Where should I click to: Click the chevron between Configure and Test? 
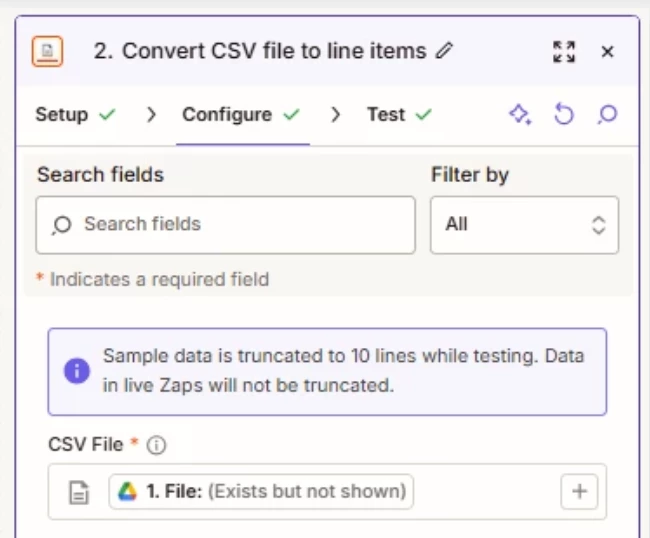335,114
